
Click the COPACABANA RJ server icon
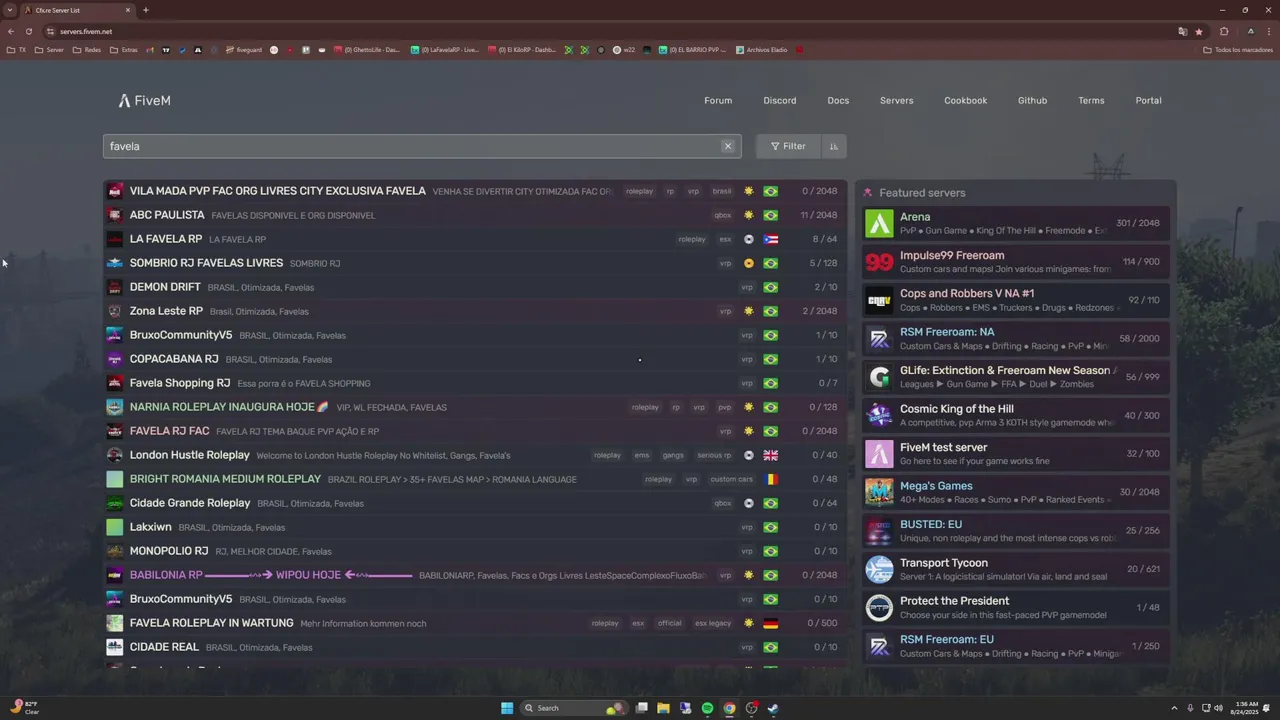point(115,359)
